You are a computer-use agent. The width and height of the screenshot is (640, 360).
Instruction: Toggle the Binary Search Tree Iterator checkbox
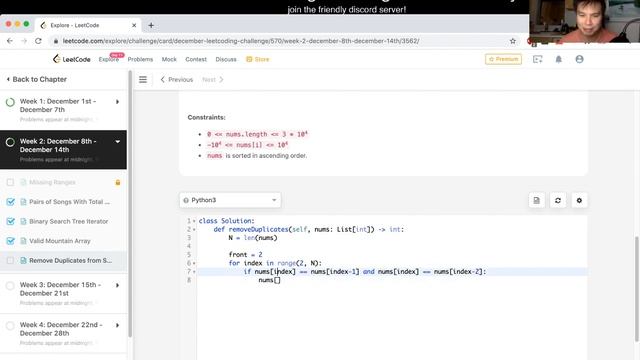coord(11,221)
